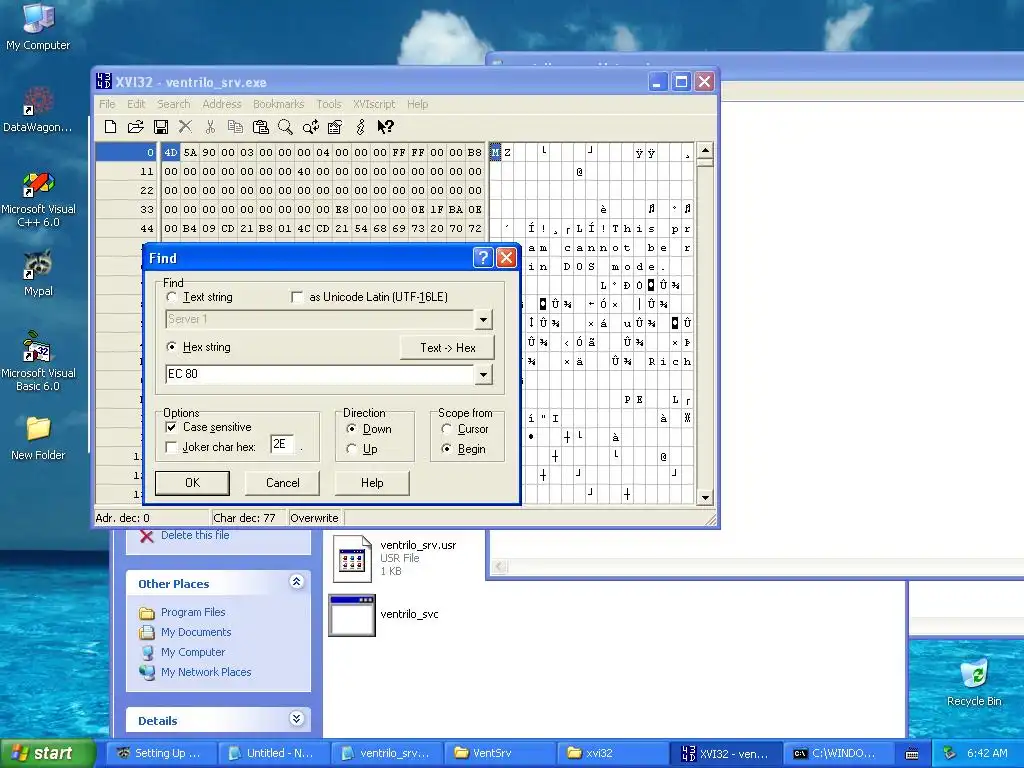Viewport: 1024px width, 768px height.
Task: Click the Paste clipboard toolbar icon
Action: pos(261,127)
